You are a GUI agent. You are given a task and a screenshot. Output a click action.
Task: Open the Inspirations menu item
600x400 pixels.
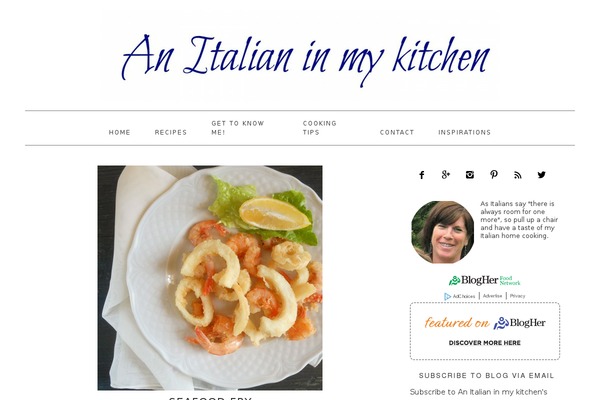464,132
